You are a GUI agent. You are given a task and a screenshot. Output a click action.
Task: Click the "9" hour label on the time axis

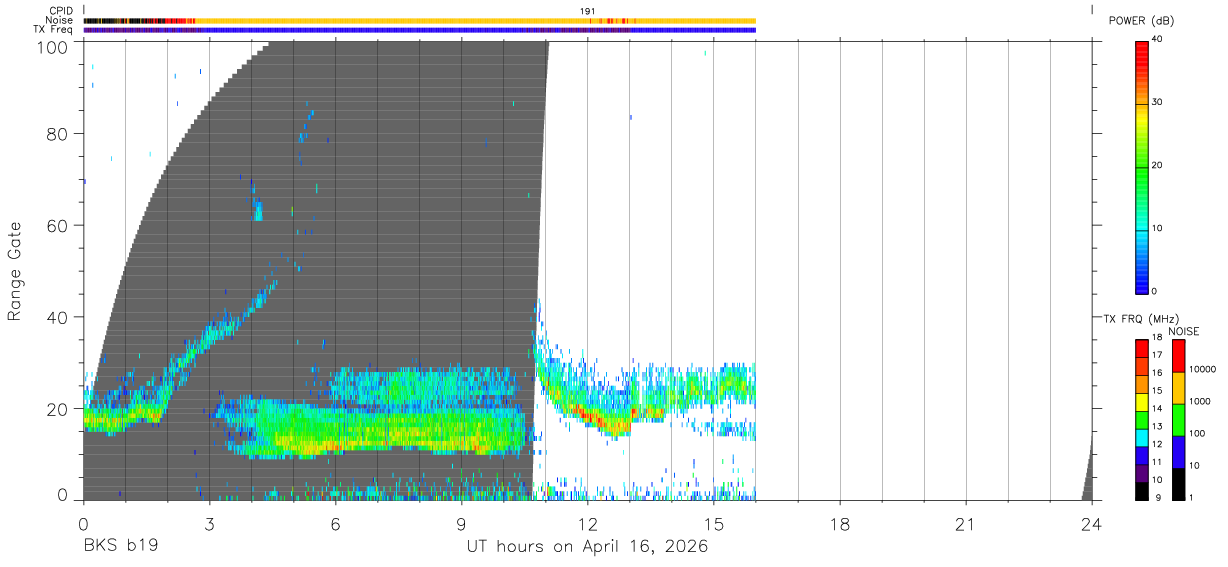click(461, 524)
